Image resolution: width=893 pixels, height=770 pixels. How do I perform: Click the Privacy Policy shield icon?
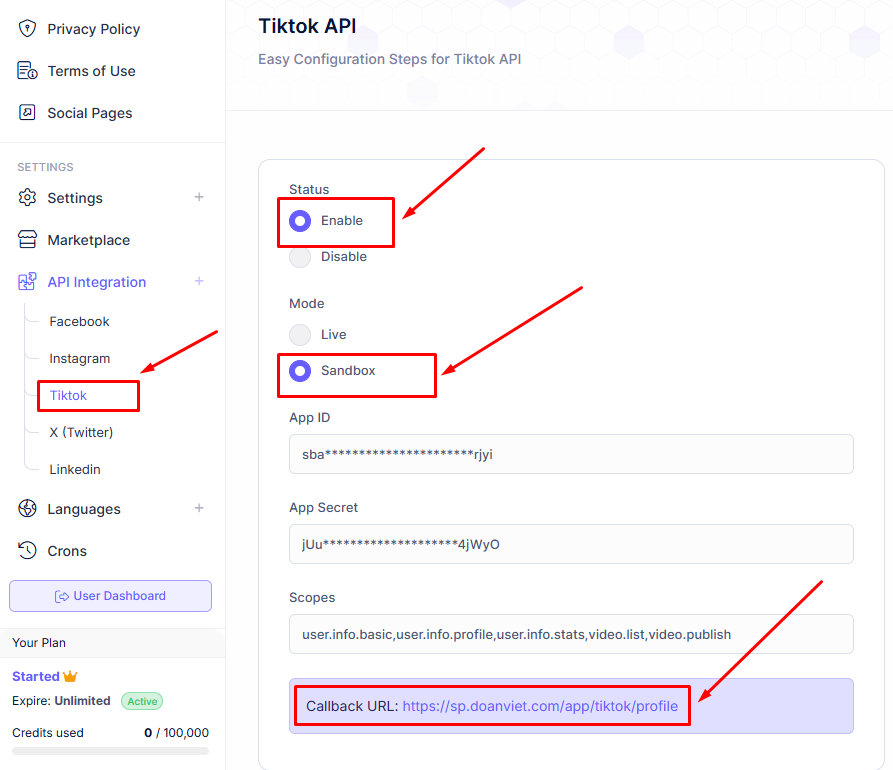point(27,28)
